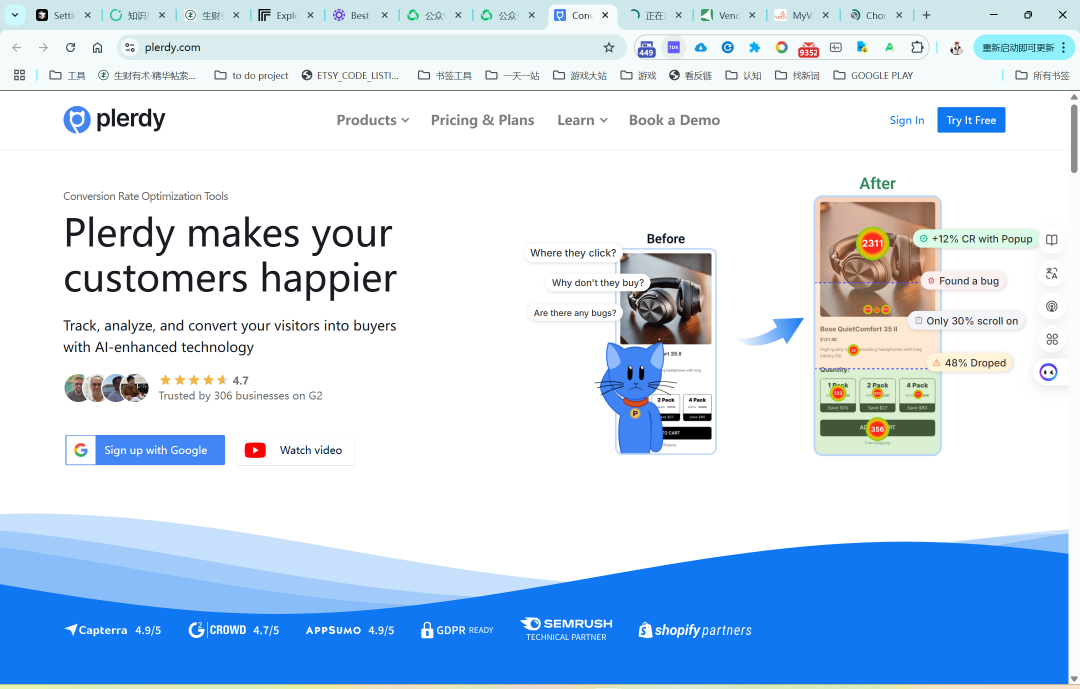Open the Chrome three-dot menu
1080x689 pixels.
[1064, 48]
